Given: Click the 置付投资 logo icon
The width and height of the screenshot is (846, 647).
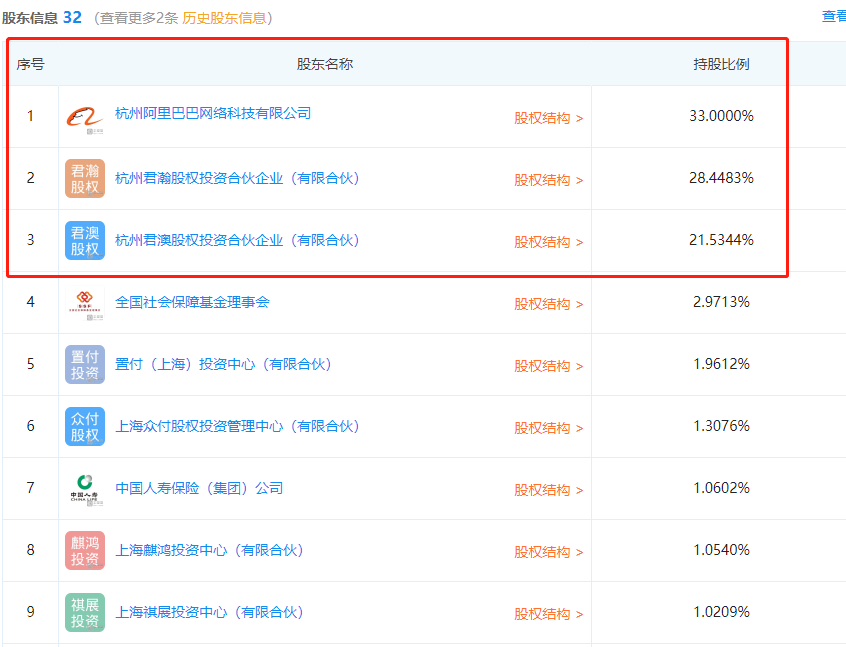Looking at the screenshot, I should point(85,365).
